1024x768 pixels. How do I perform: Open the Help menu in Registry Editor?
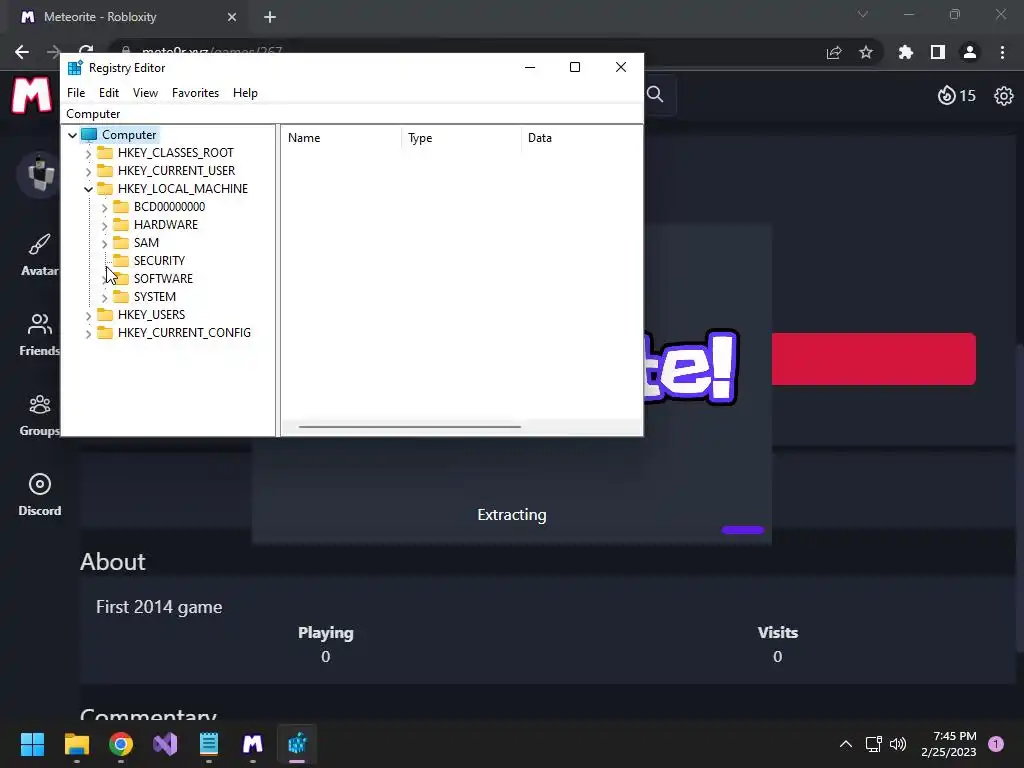tap(245, 93)
